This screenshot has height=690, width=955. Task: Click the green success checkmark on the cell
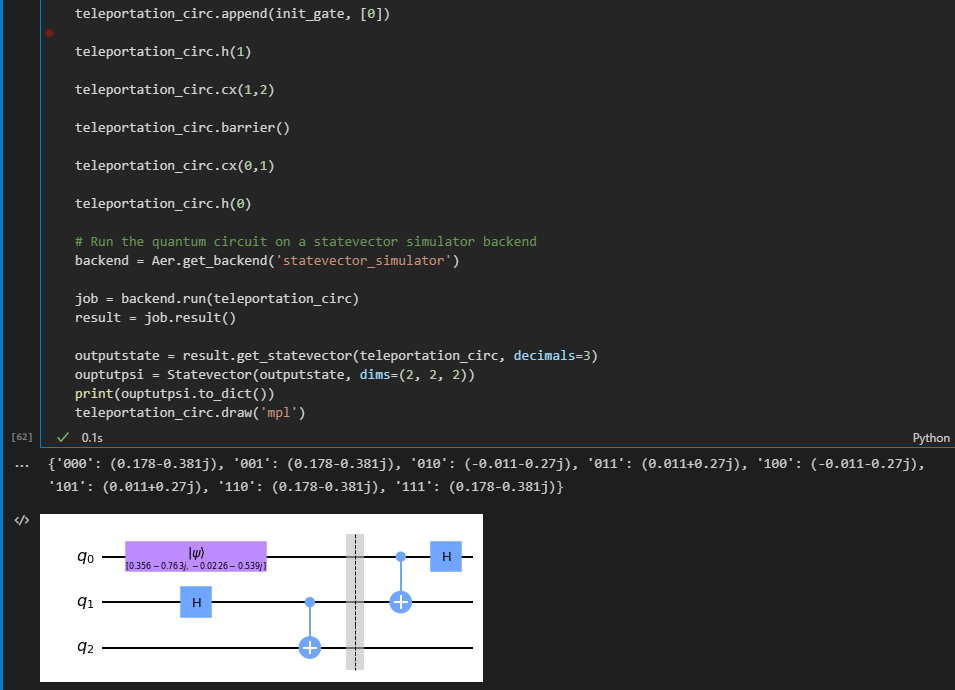click(x=63, y=437)
